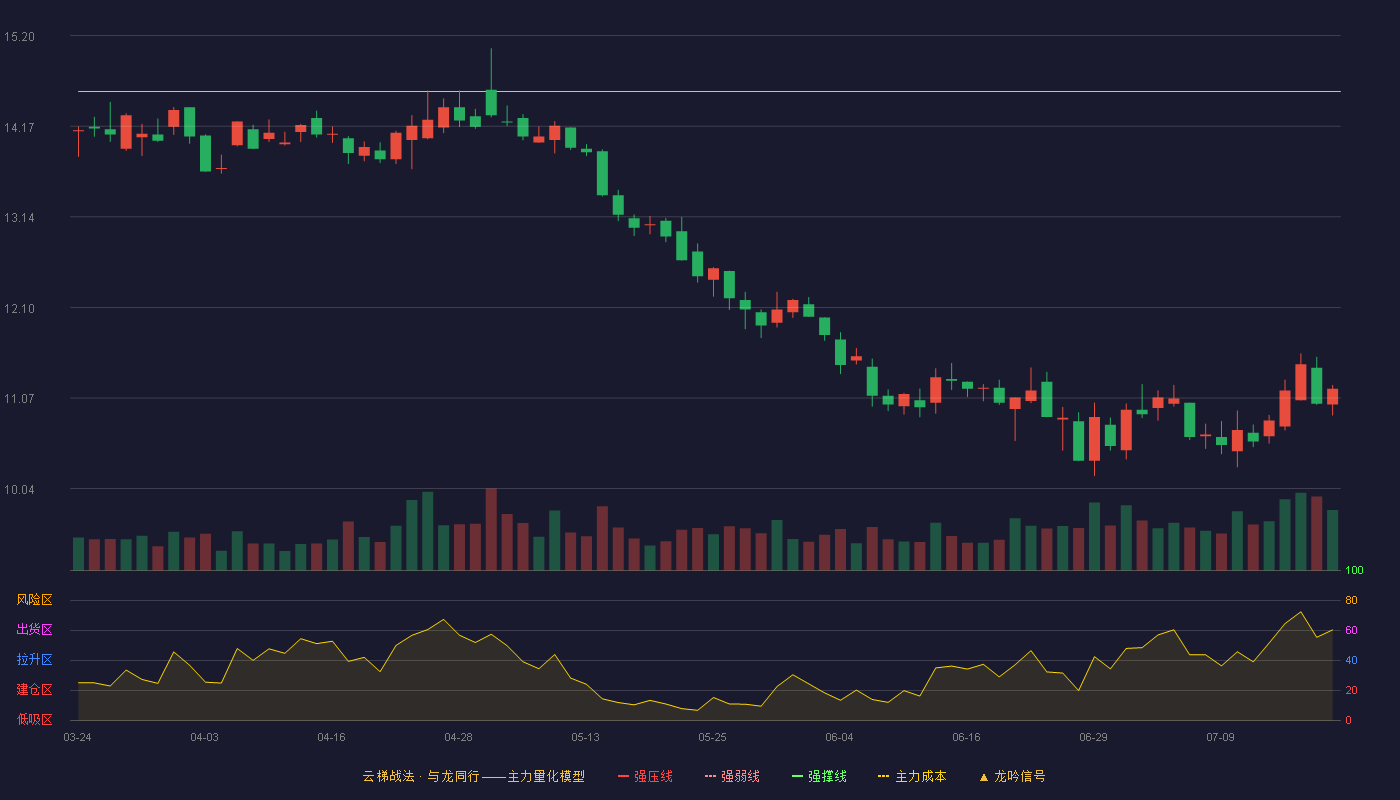
Task: Select the 出货区 zone label
Action: click(x=34, y=630)
